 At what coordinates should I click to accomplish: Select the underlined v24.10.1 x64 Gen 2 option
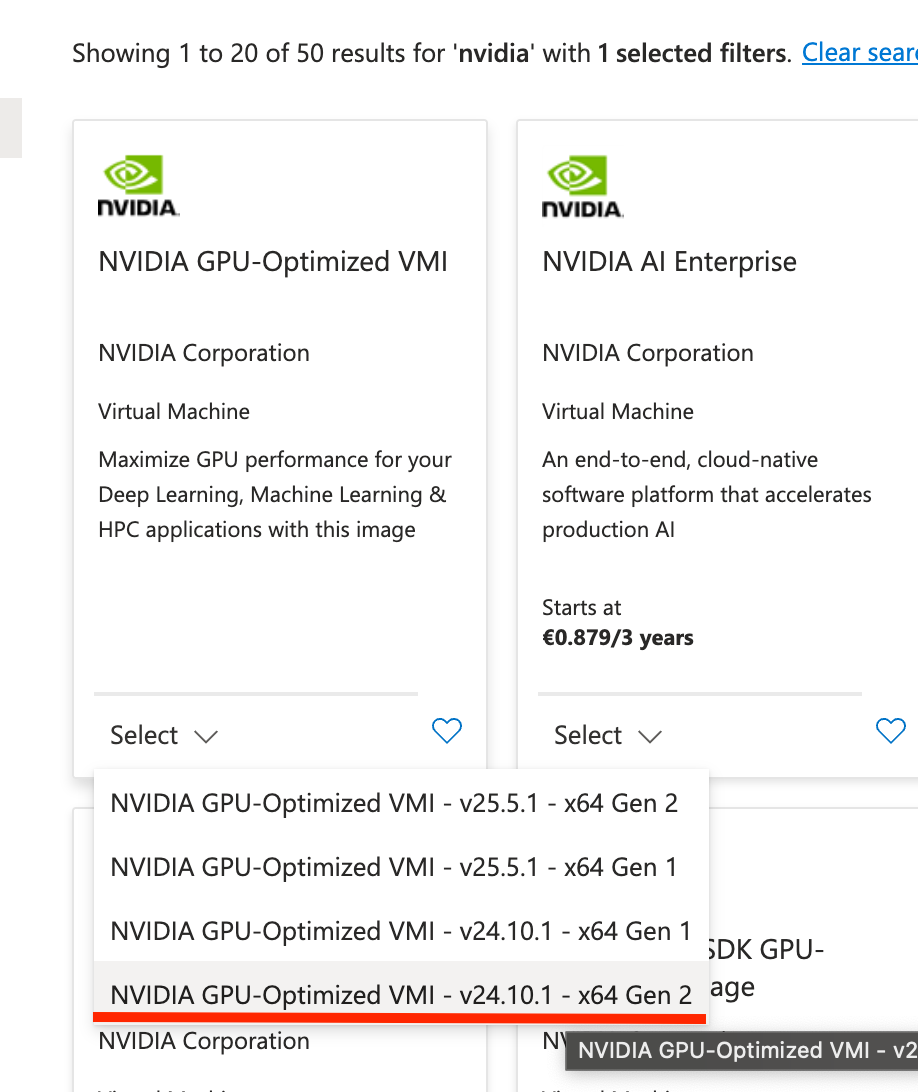(x=400, y=995)
